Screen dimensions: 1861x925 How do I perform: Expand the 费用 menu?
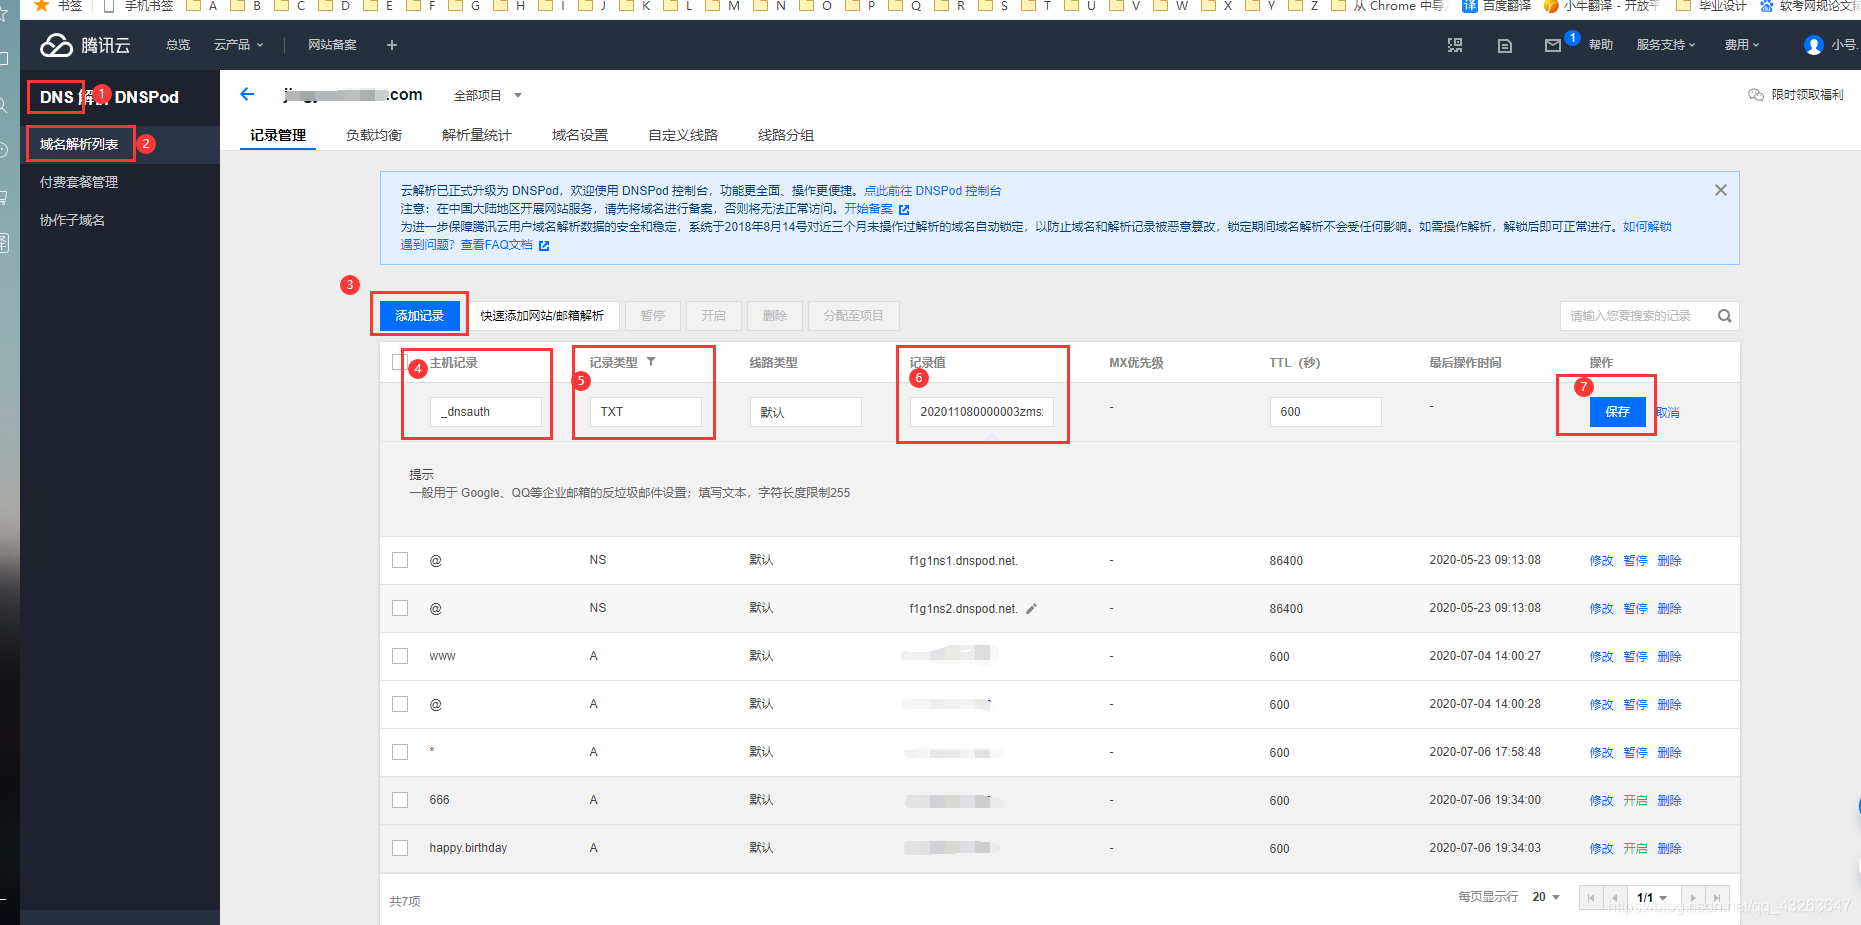click(x=1741, y=45)
